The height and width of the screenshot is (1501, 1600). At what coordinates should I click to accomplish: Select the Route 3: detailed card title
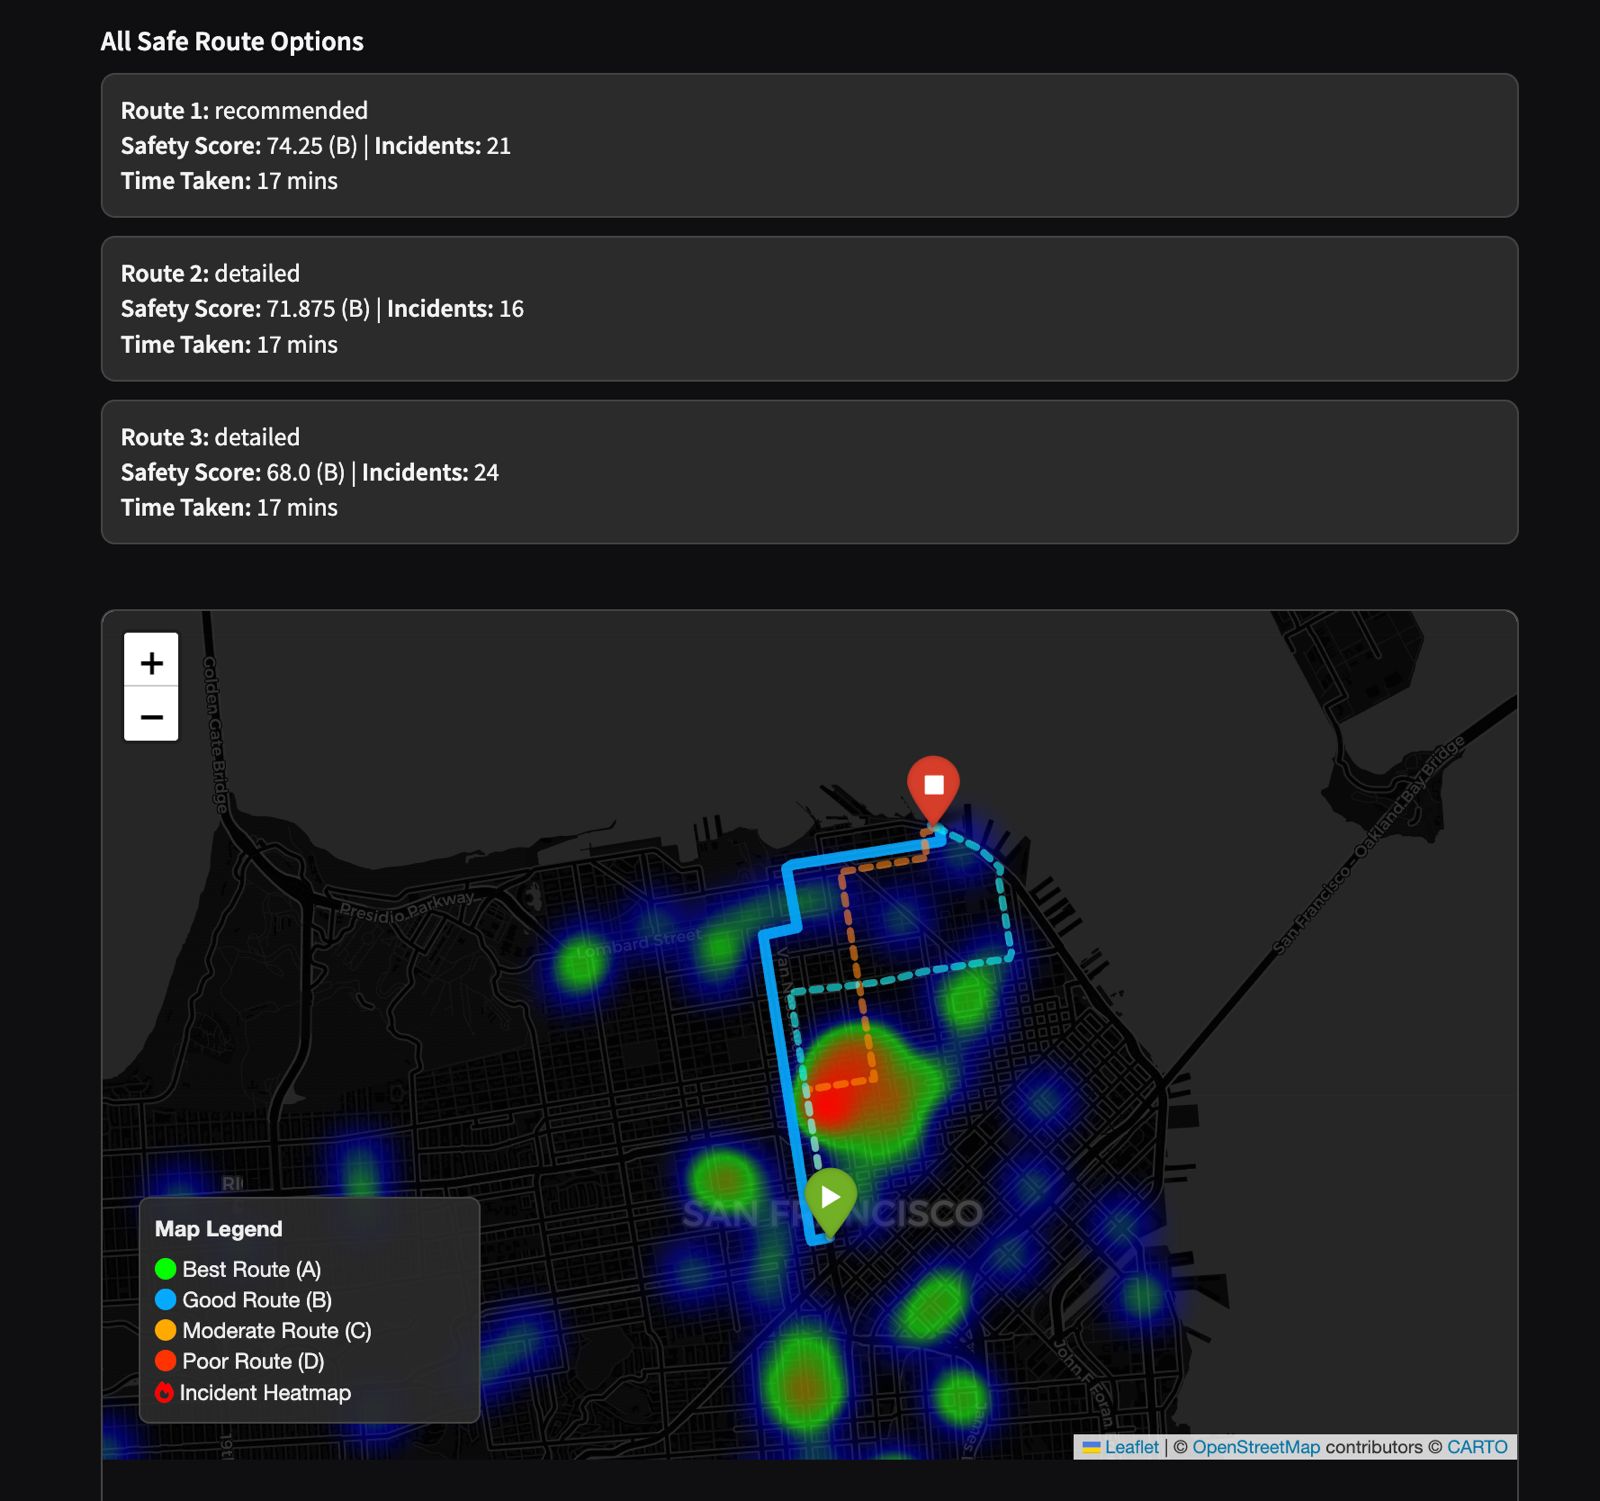[x=210, y=437]
